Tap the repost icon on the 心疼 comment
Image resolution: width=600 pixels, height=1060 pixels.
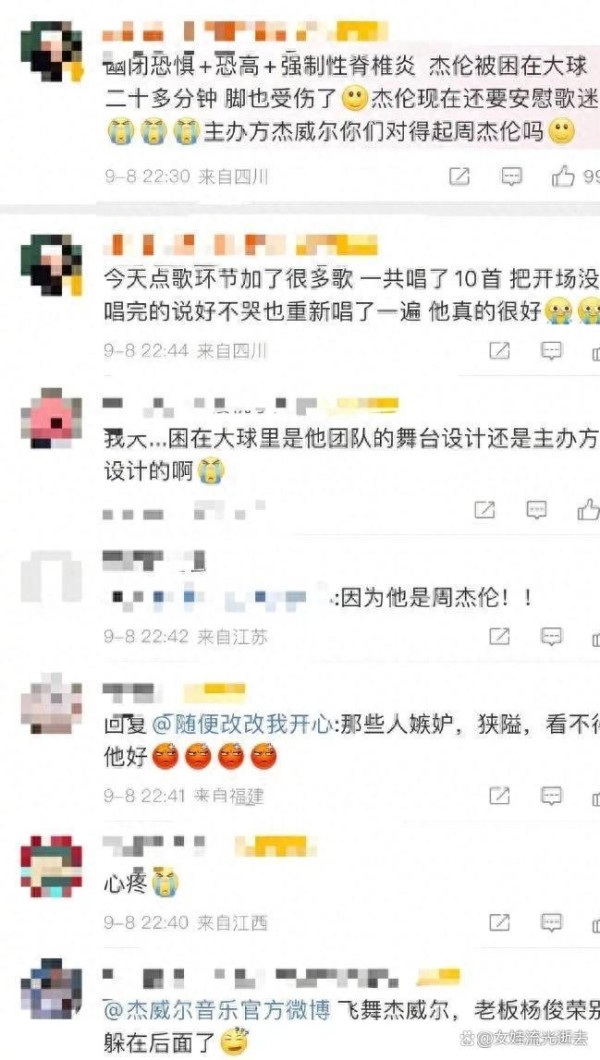(x=499, y=921)
